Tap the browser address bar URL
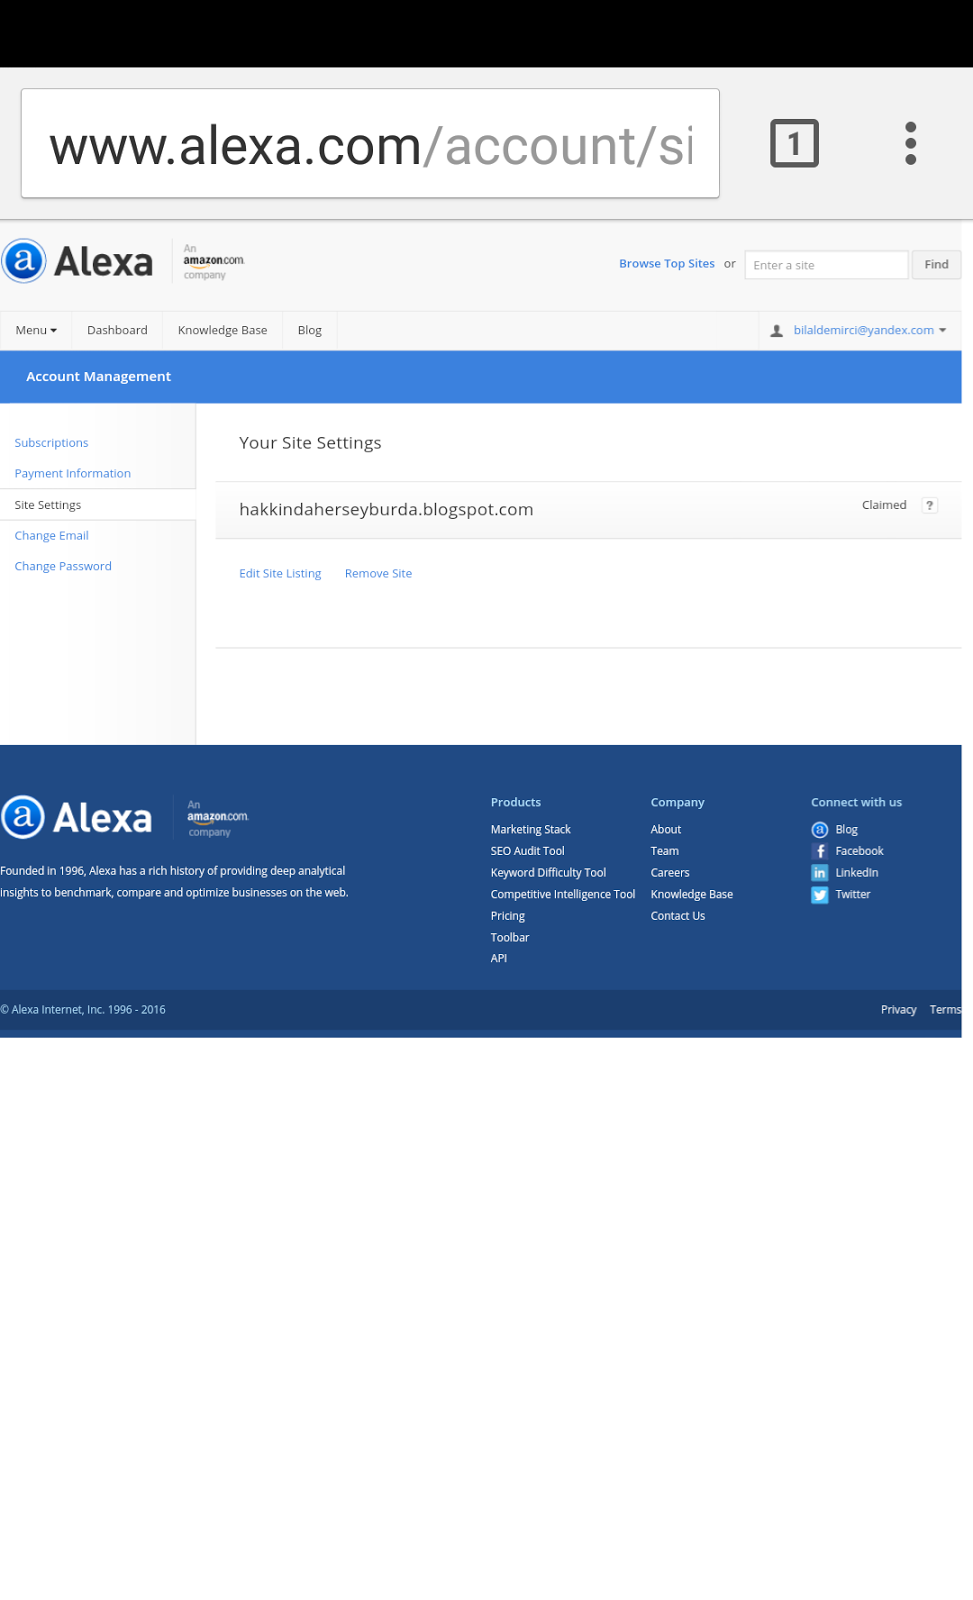This screenshot has height=1600, width=973. [x=370, y=143]
